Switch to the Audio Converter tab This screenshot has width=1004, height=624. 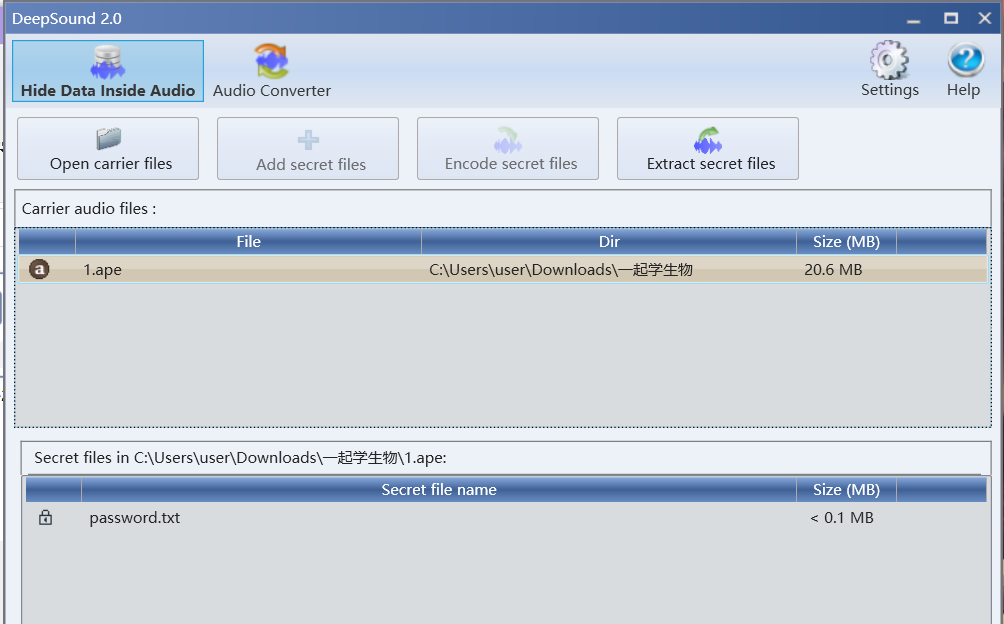[x=271, y=71]
